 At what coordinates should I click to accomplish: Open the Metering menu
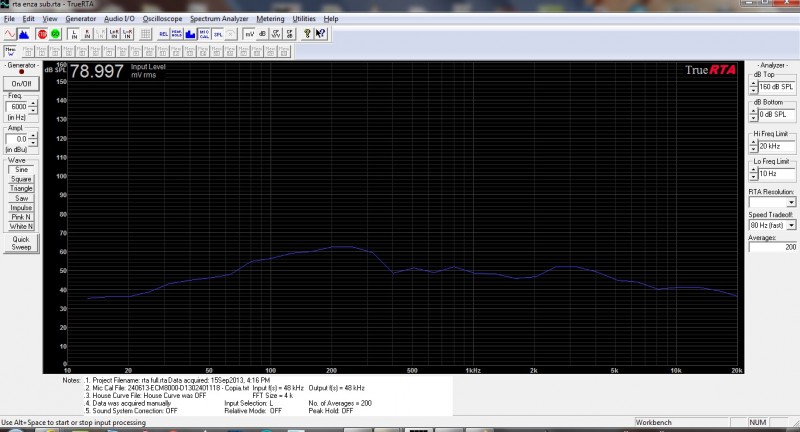[270, 19]
